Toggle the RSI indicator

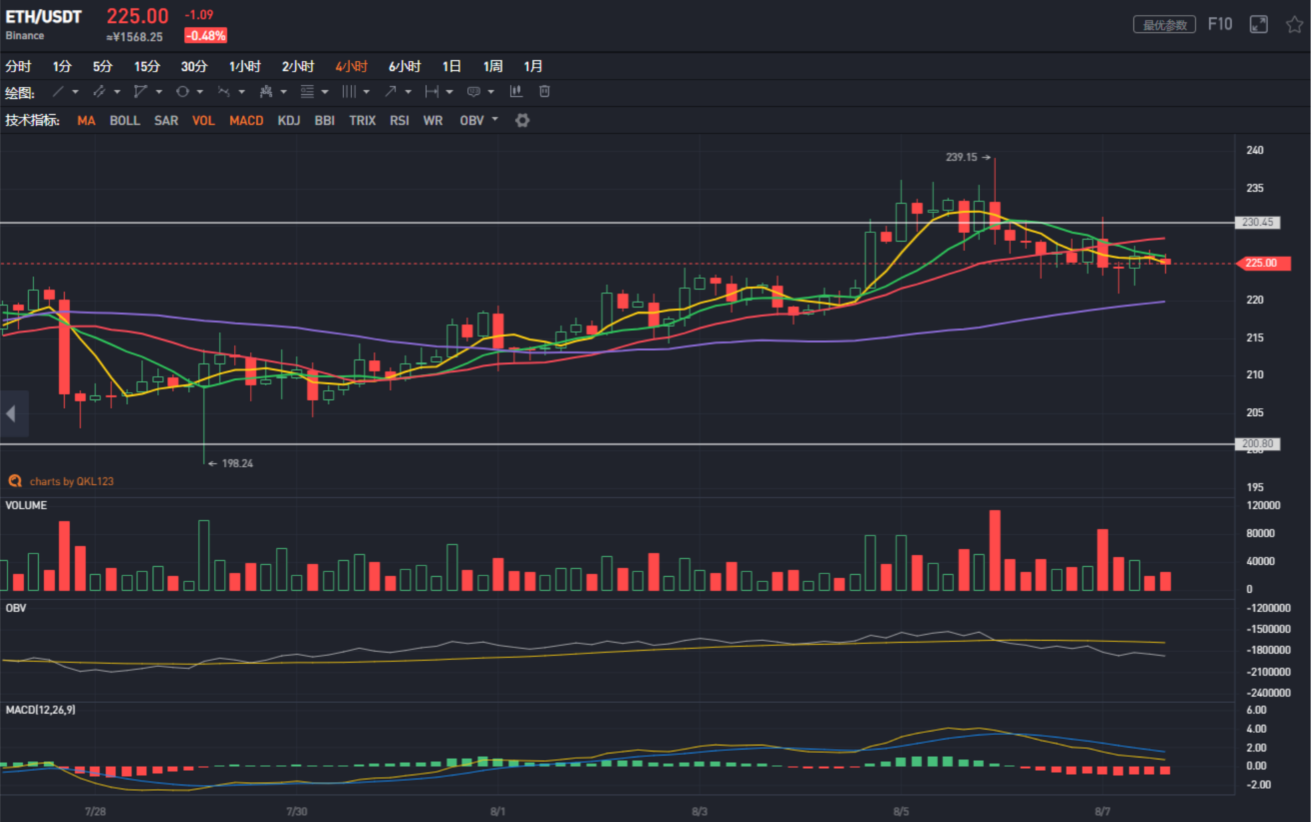[x=399, y=120]
